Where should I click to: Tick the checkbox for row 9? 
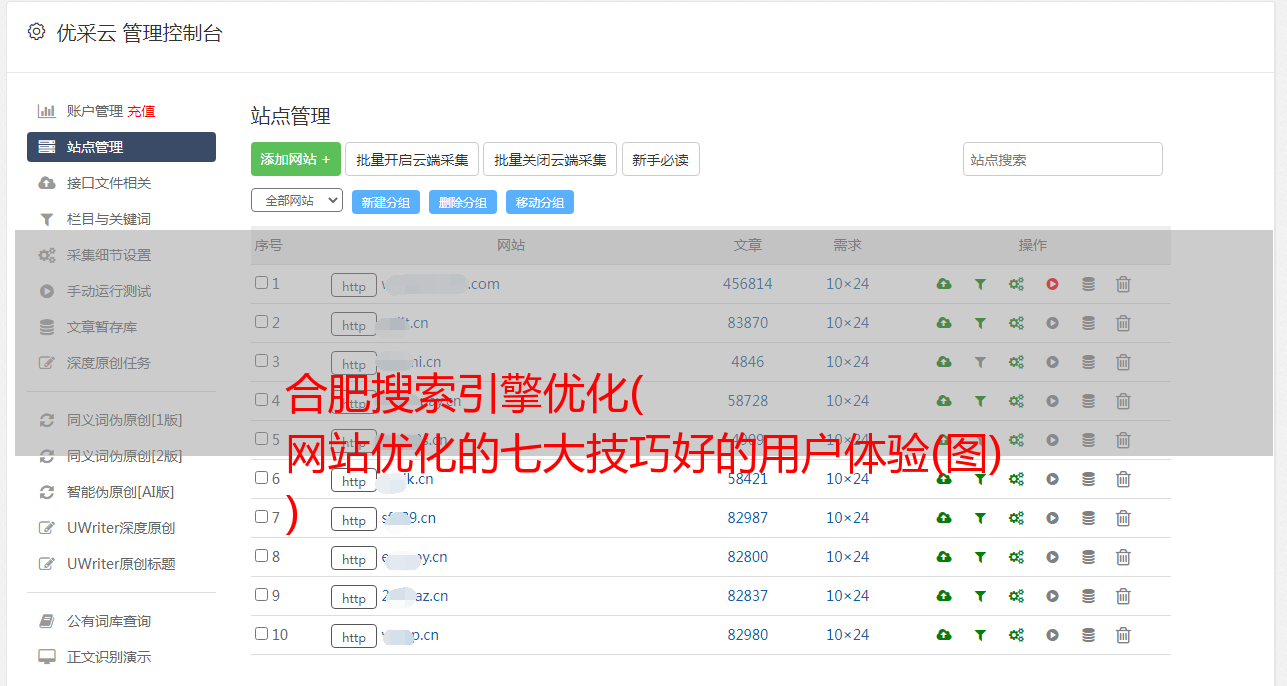click(261, 595)
